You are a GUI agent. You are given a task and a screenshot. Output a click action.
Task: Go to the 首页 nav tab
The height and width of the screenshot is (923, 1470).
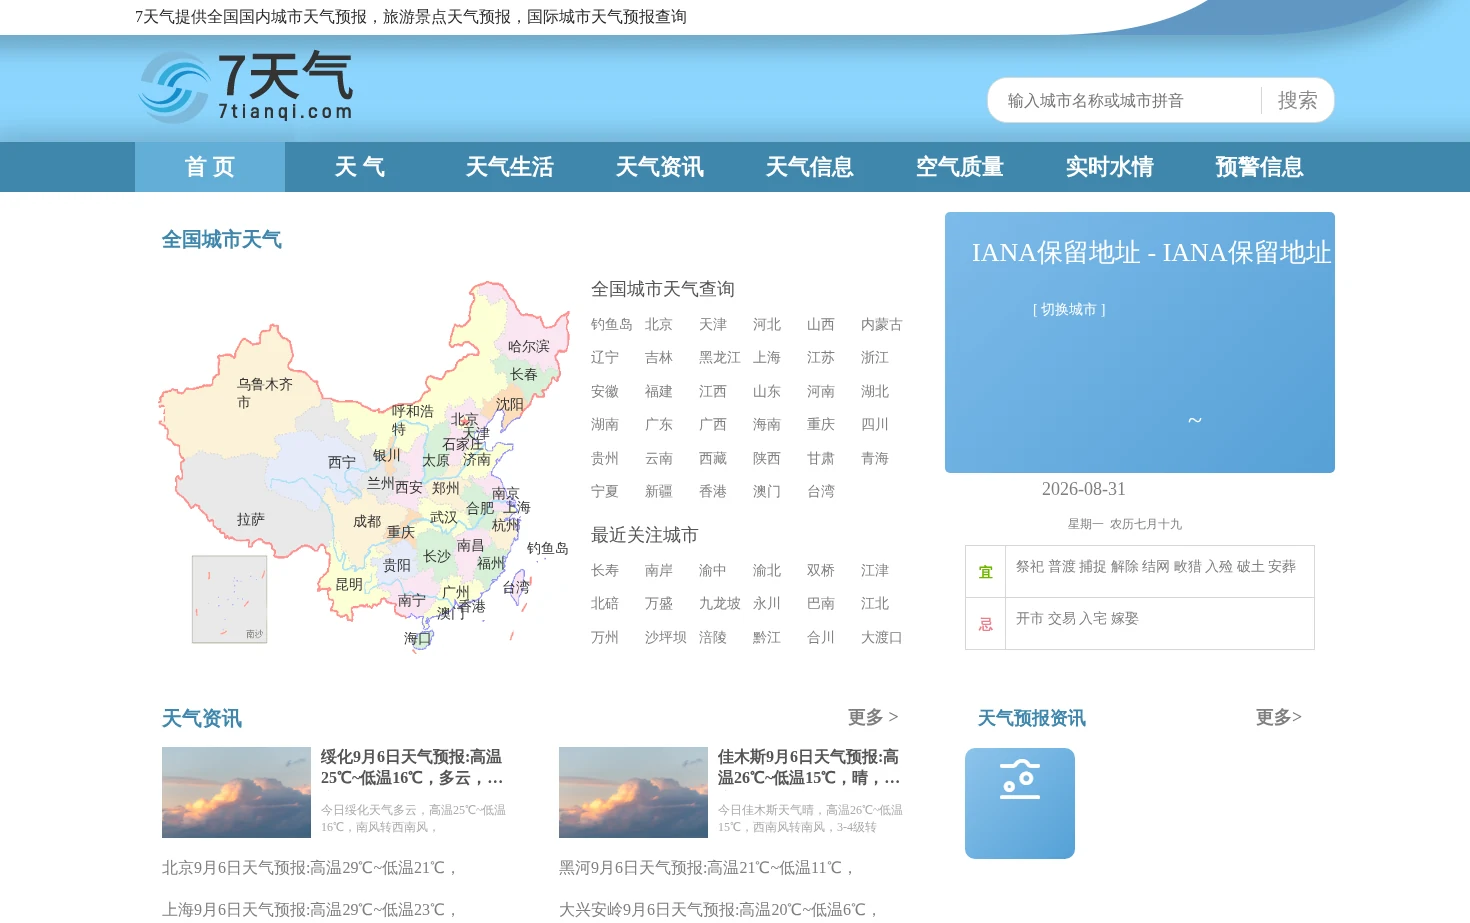coord(210,167)
